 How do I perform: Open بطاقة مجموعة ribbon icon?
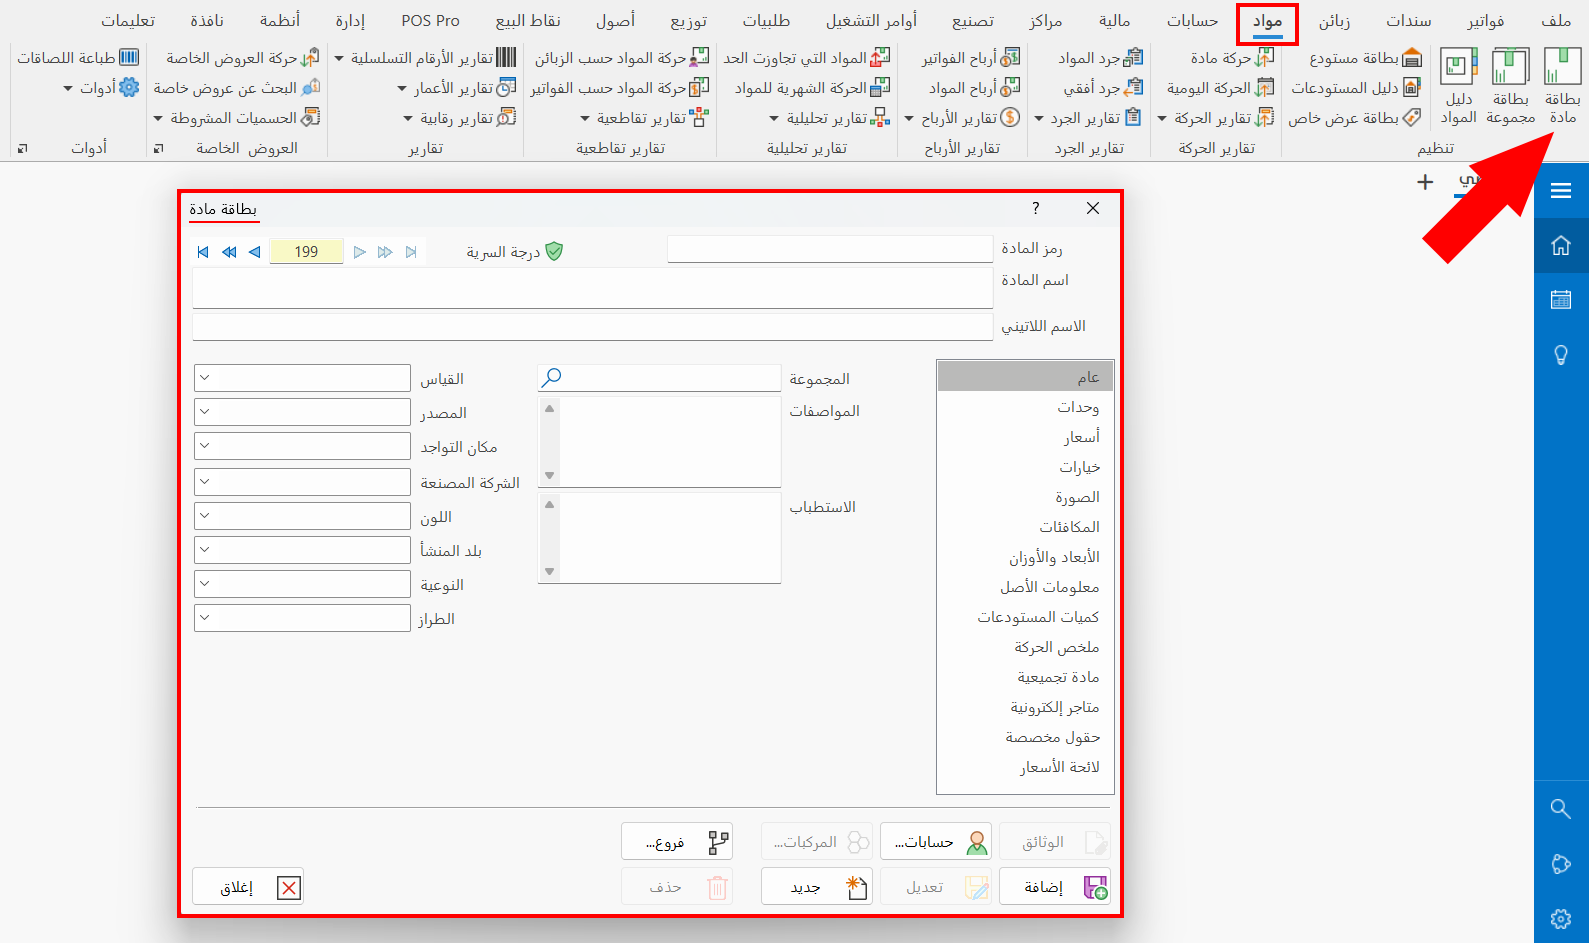1510,86
